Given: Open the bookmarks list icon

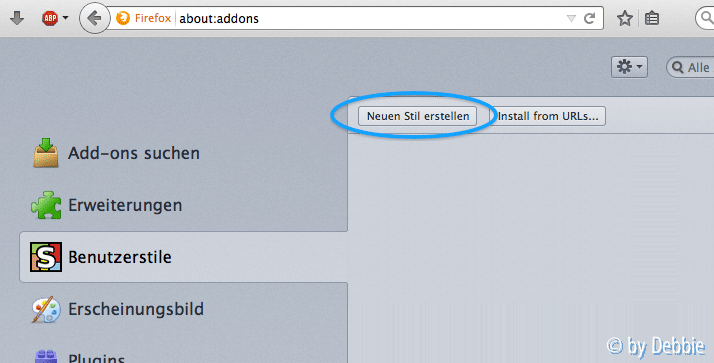Looking at the screenshot, I should click(652, 18).
